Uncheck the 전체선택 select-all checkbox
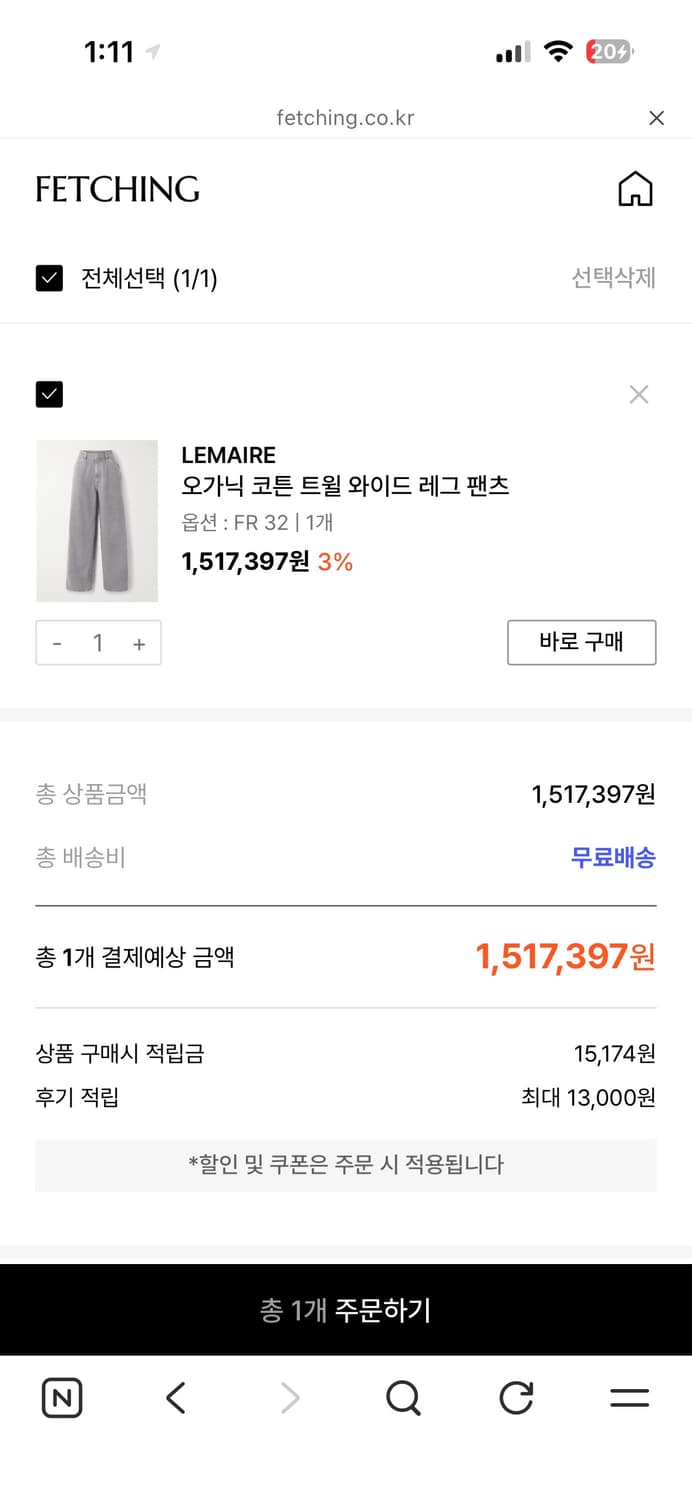Viewport: 692px width, 1500px height. [48, 280]
